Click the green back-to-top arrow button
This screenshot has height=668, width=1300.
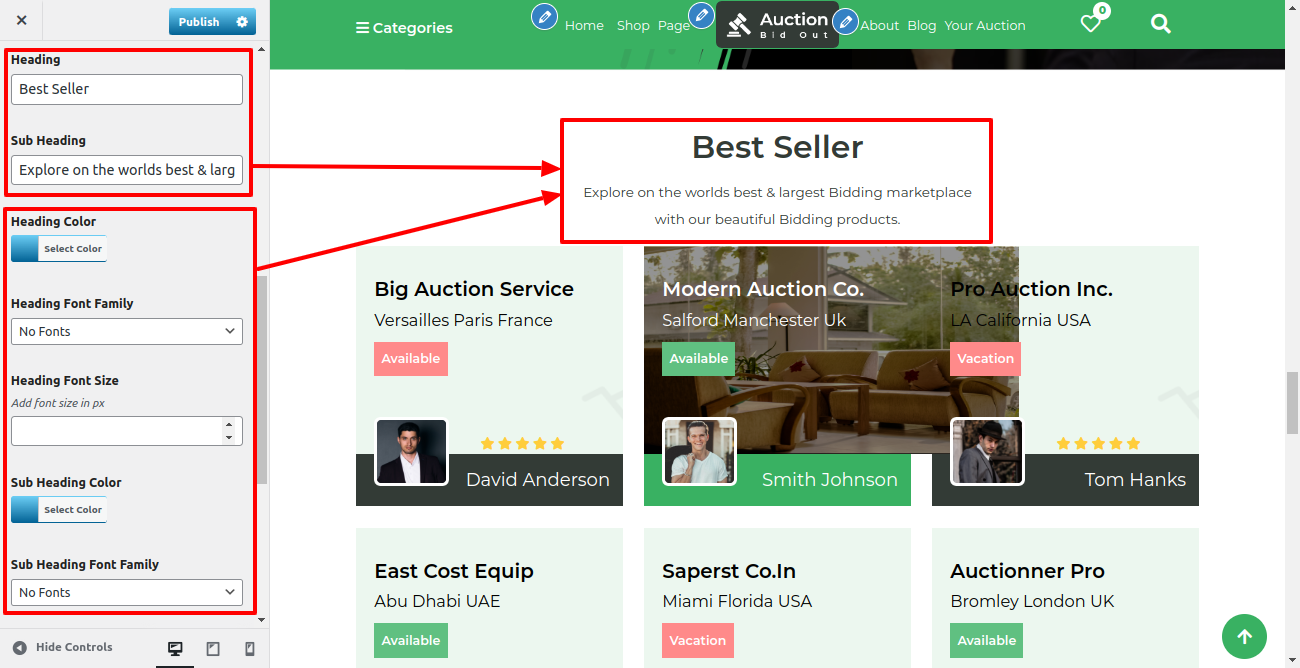point(1244,636)
